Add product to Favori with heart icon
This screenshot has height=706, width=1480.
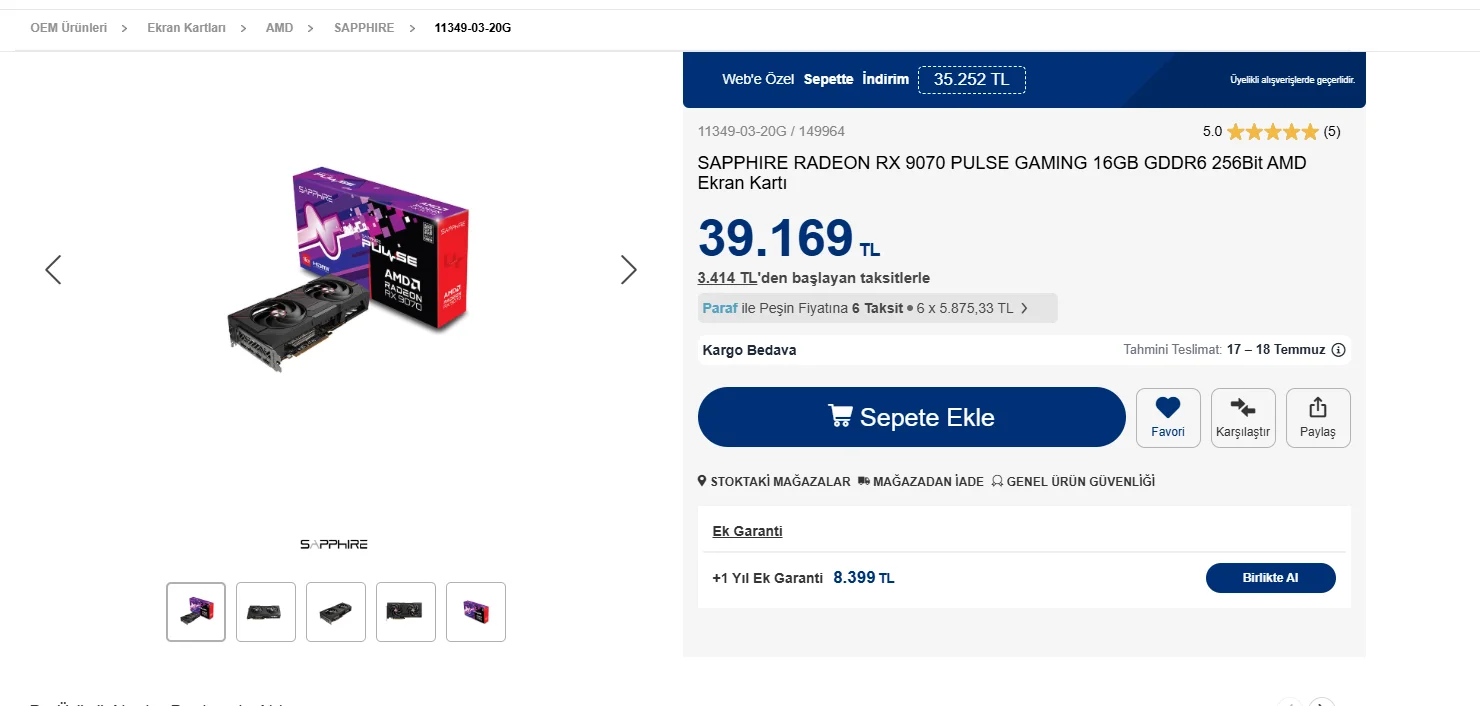click(1168, 418)
